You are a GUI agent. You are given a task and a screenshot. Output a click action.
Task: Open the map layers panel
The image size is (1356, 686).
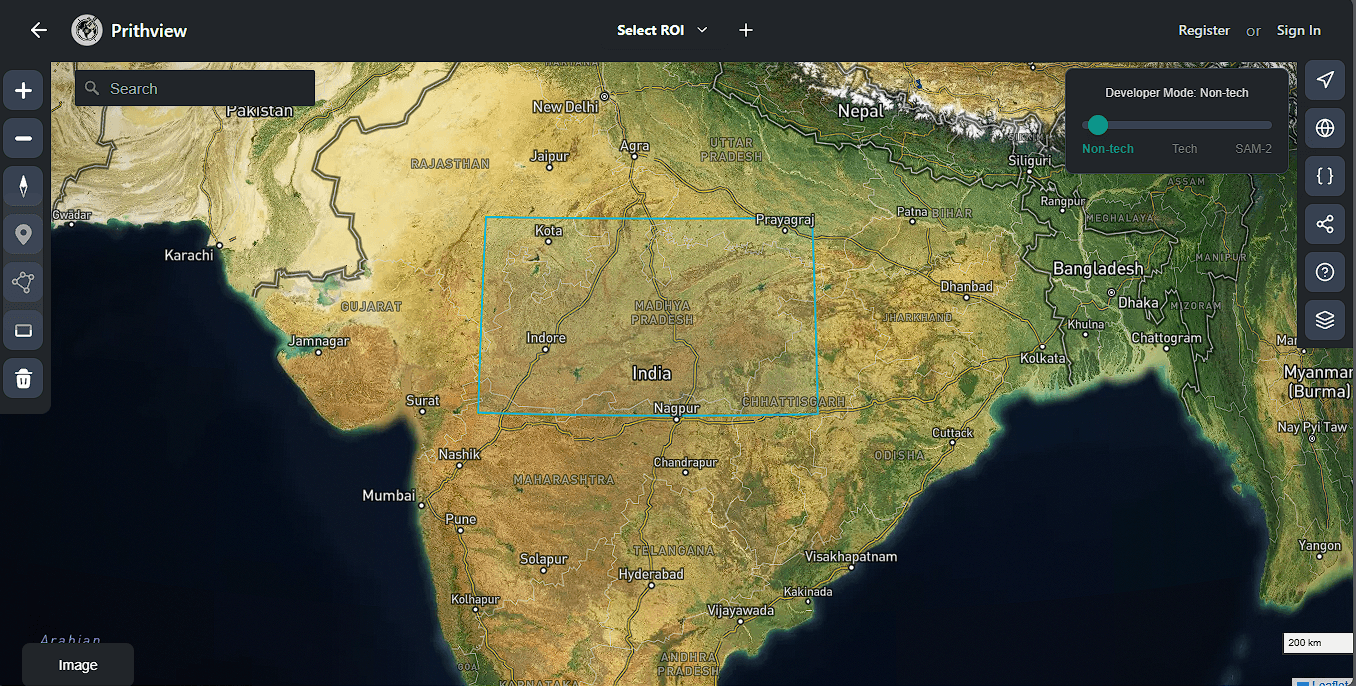[1325, 320]
